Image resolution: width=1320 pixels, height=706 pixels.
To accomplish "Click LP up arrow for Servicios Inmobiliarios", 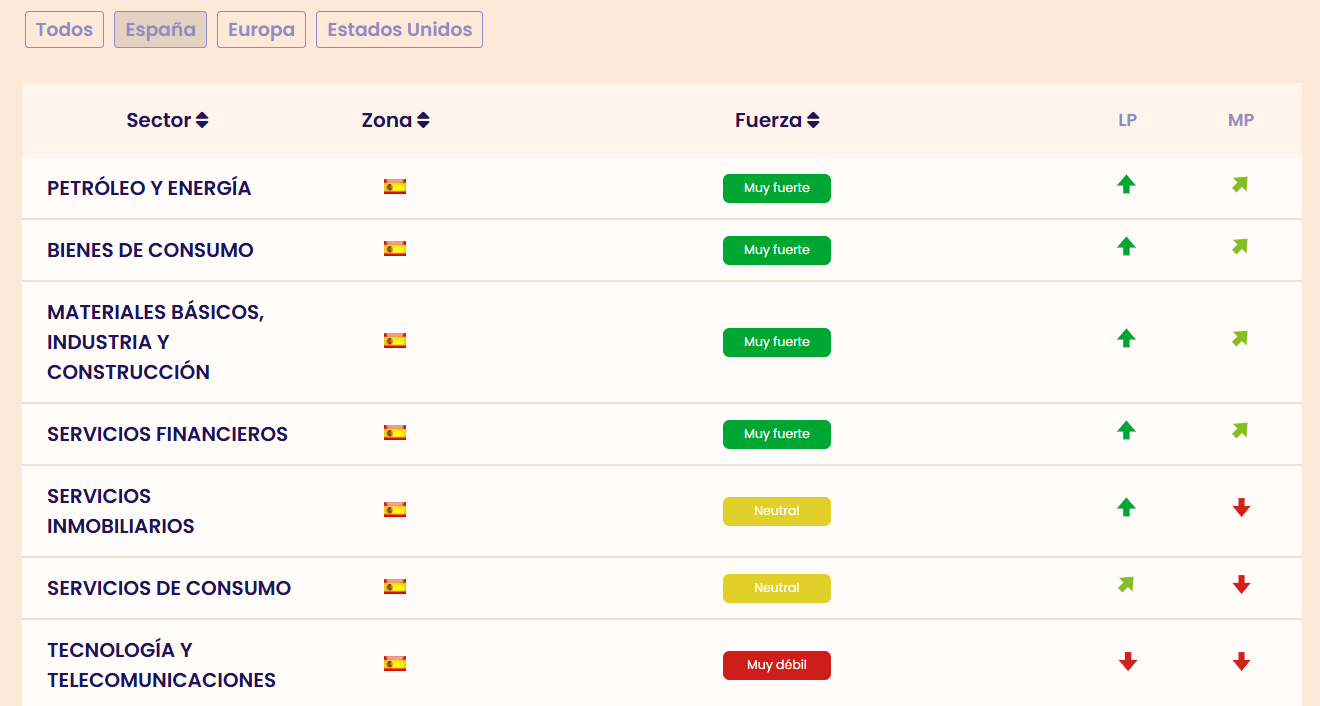I will coord(1127,507).
